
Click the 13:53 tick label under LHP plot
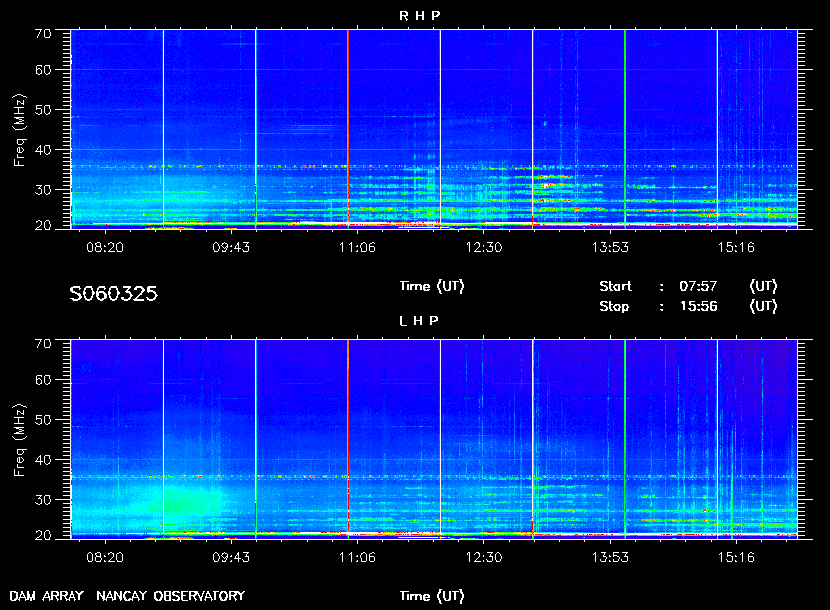(610, 557)
